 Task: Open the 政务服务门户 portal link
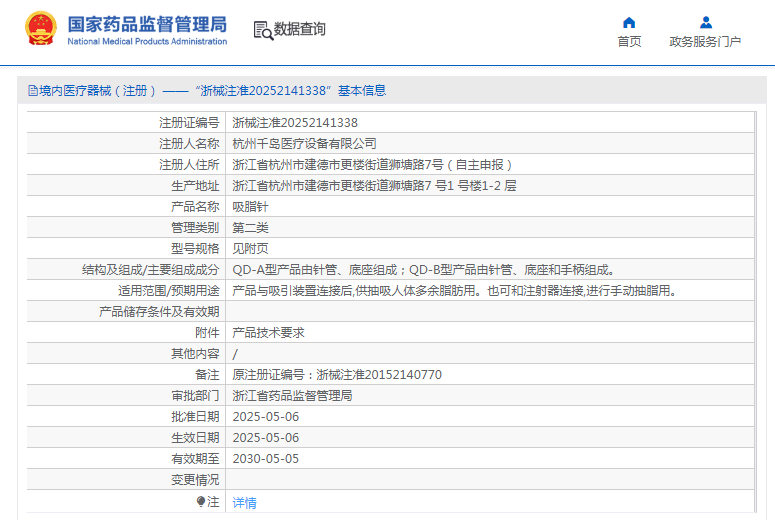click(705, 42)
